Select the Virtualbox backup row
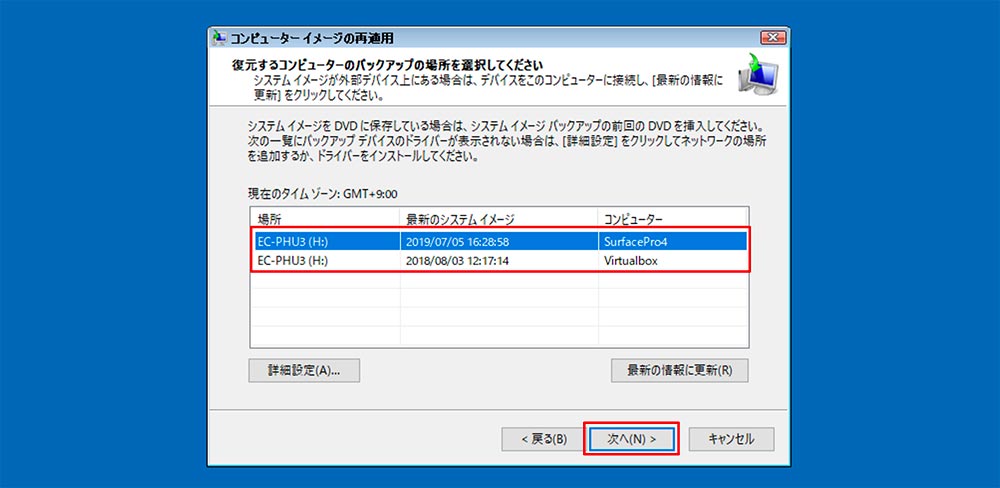Image resolution: width=1000 pixels, height=488 pixels. tap(499, 260)
